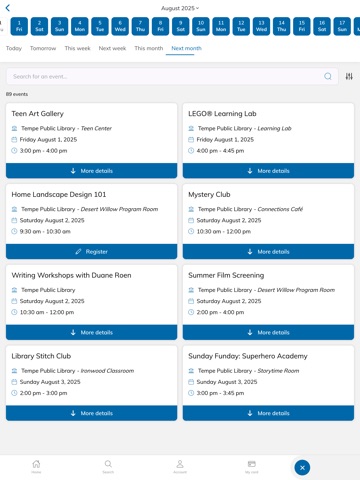Click the clock icon on Library Stitch Club
The image size is (360, 480).
[x=14, y=393]
